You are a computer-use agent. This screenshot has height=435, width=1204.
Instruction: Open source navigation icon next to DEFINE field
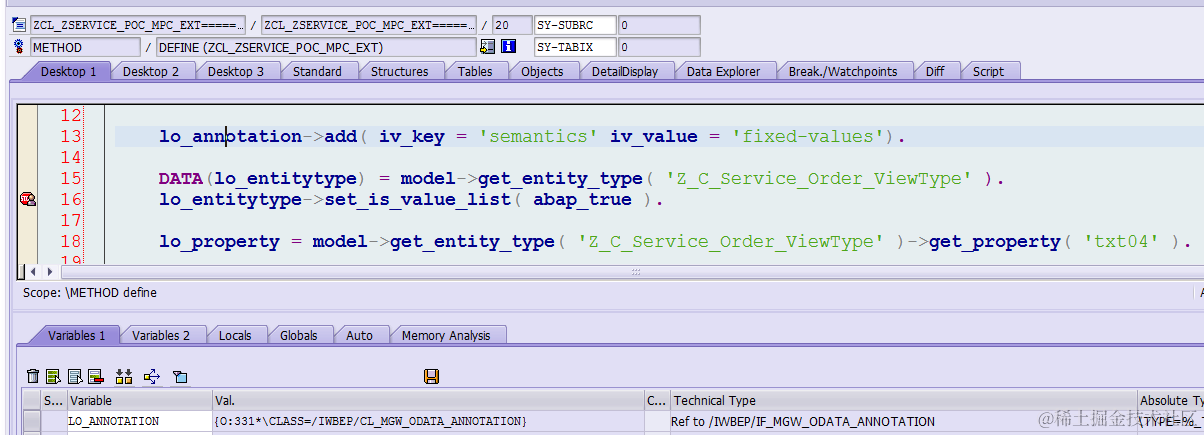488,46
